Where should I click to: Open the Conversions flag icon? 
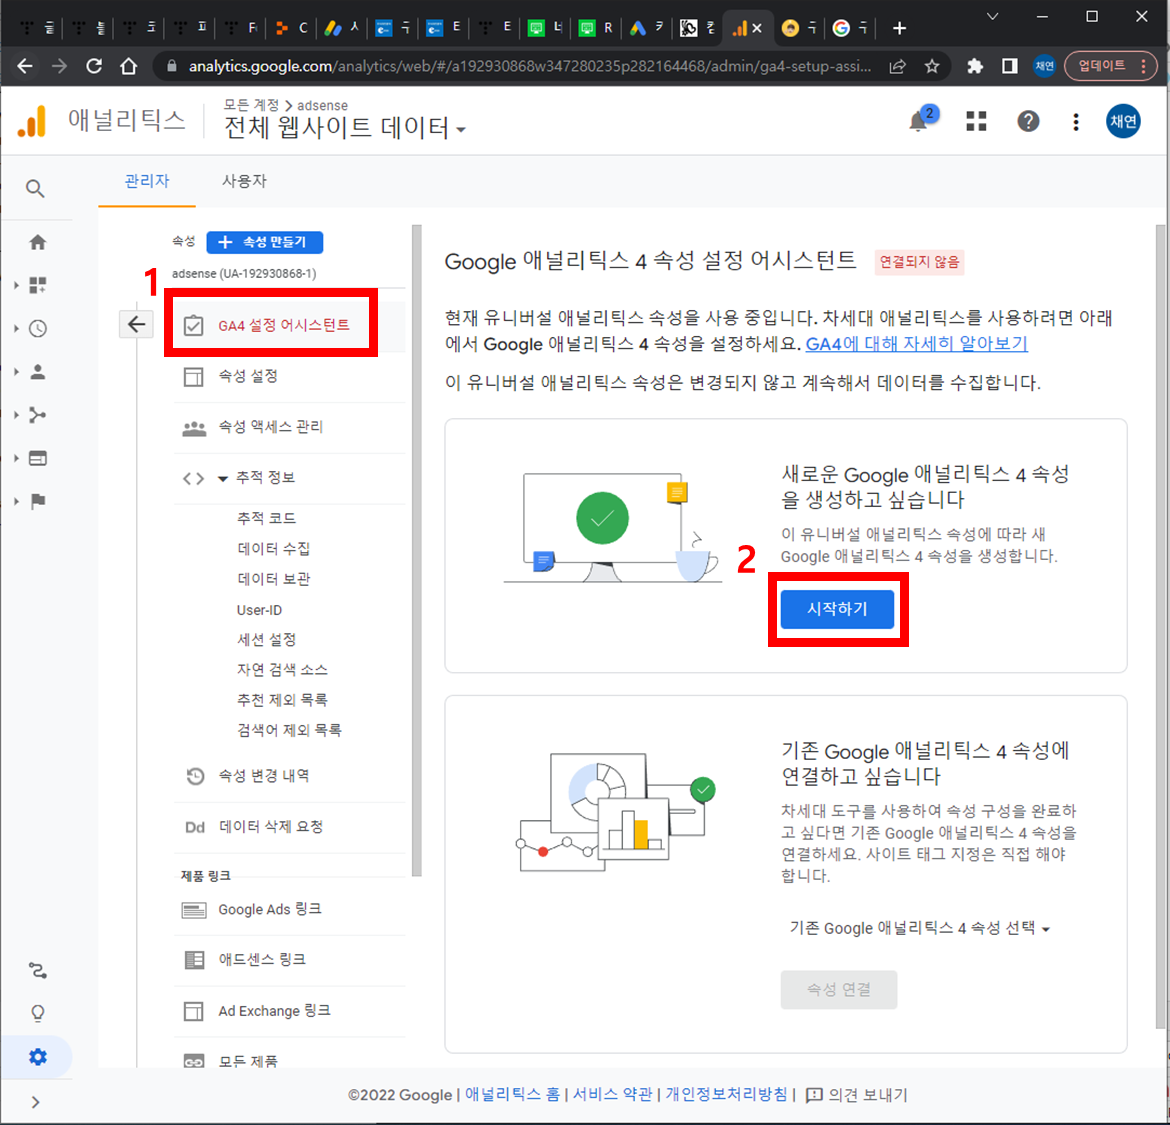tap(37, 501)
